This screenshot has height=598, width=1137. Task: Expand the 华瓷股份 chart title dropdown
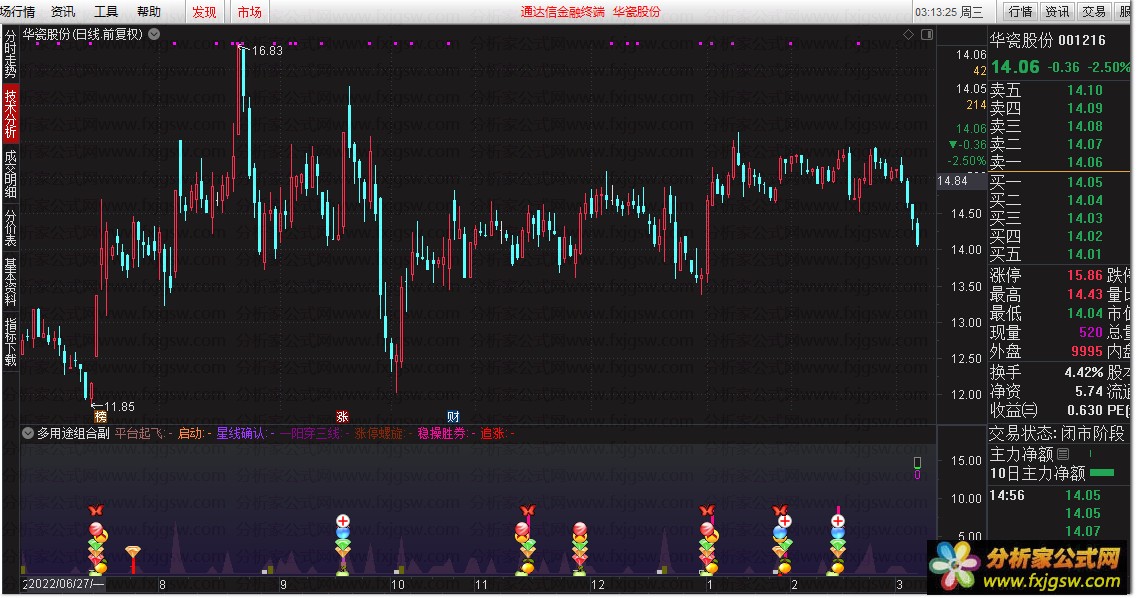pos(154,34)
